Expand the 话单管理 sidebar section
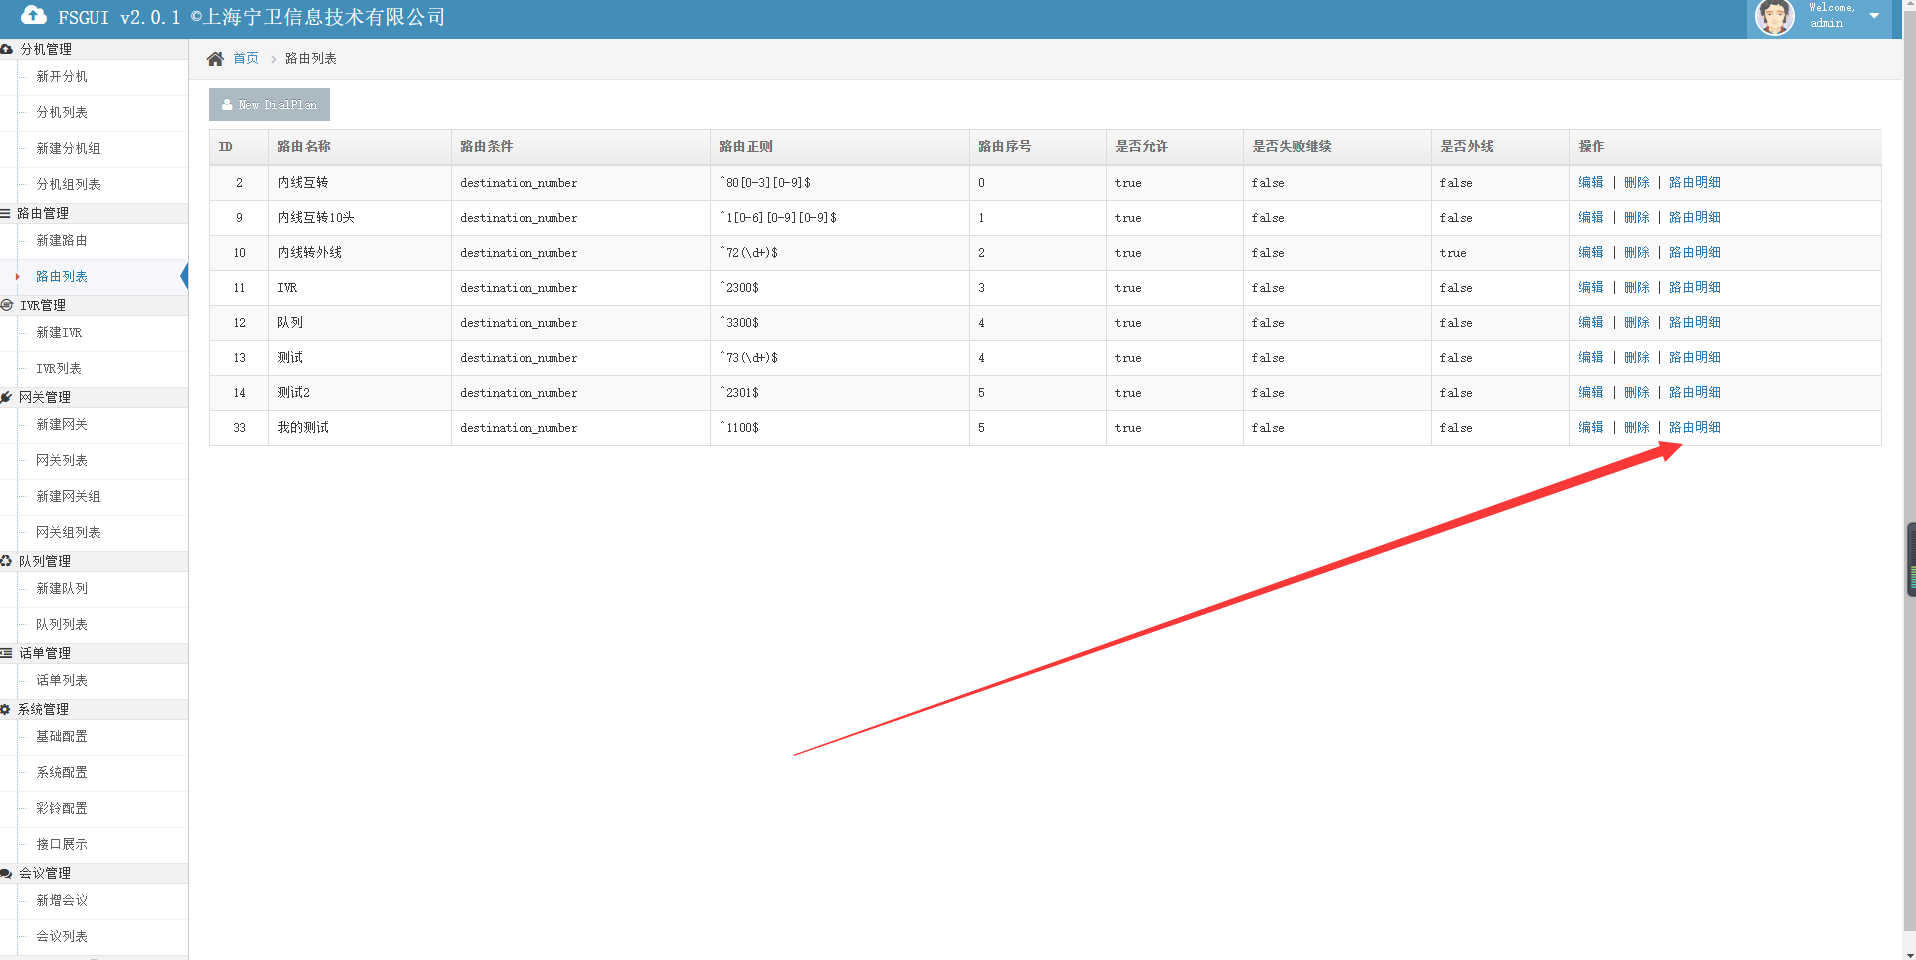 45,653
